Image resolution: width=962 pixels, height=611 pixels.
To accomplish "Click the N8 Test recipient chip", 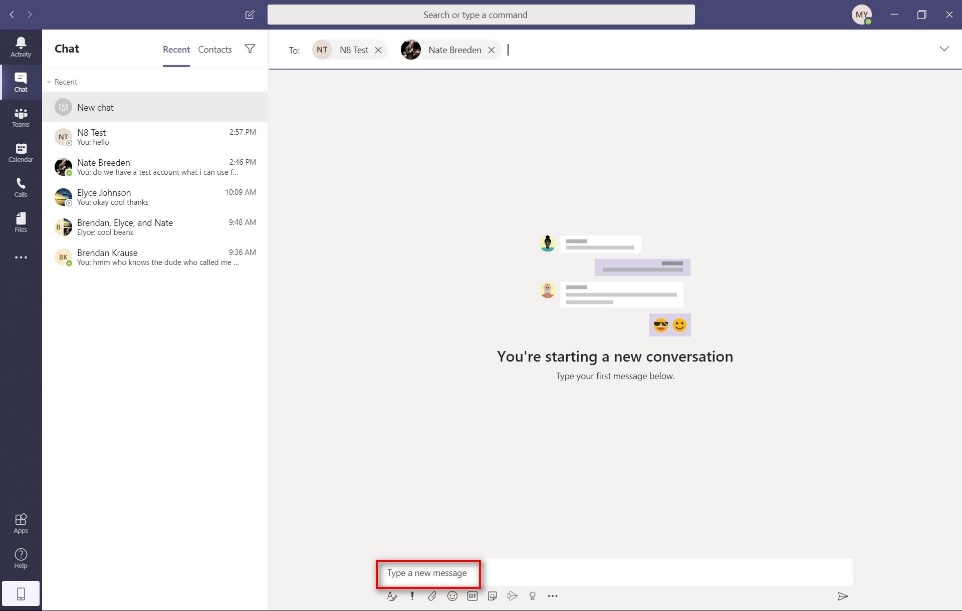I will click(350, 50).
